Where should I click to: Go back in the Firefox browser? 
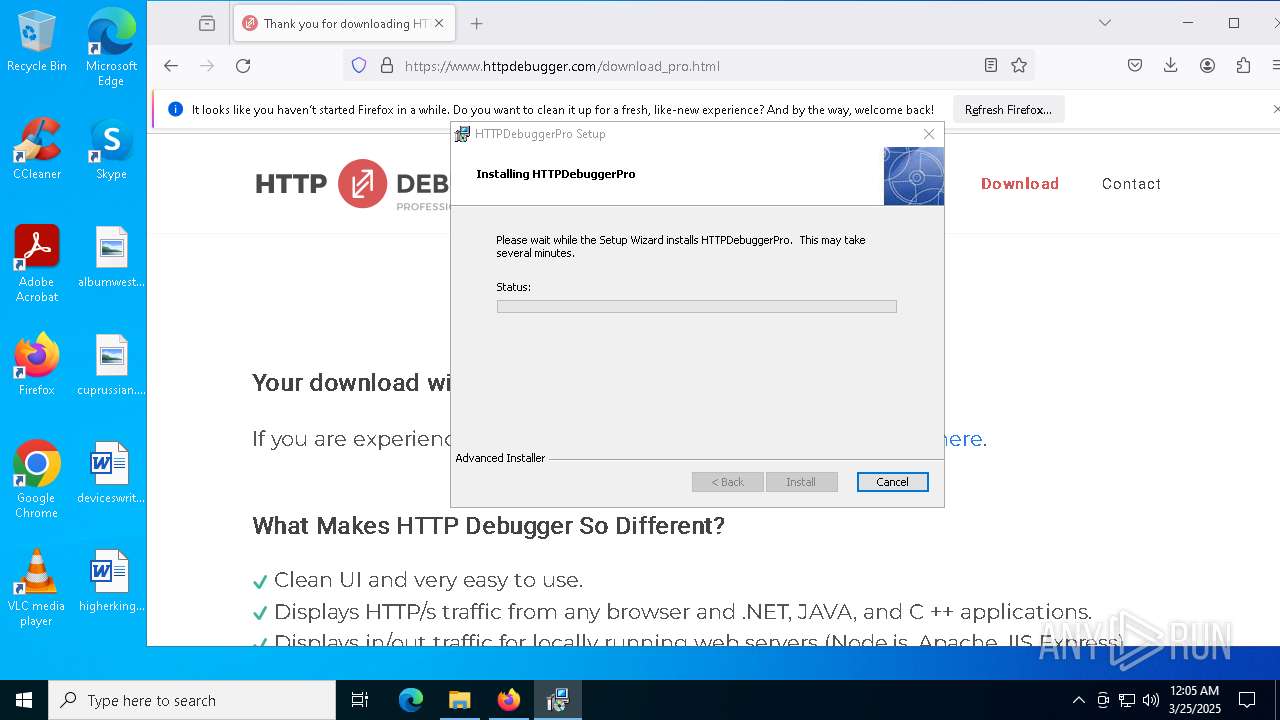coord(171,66)
